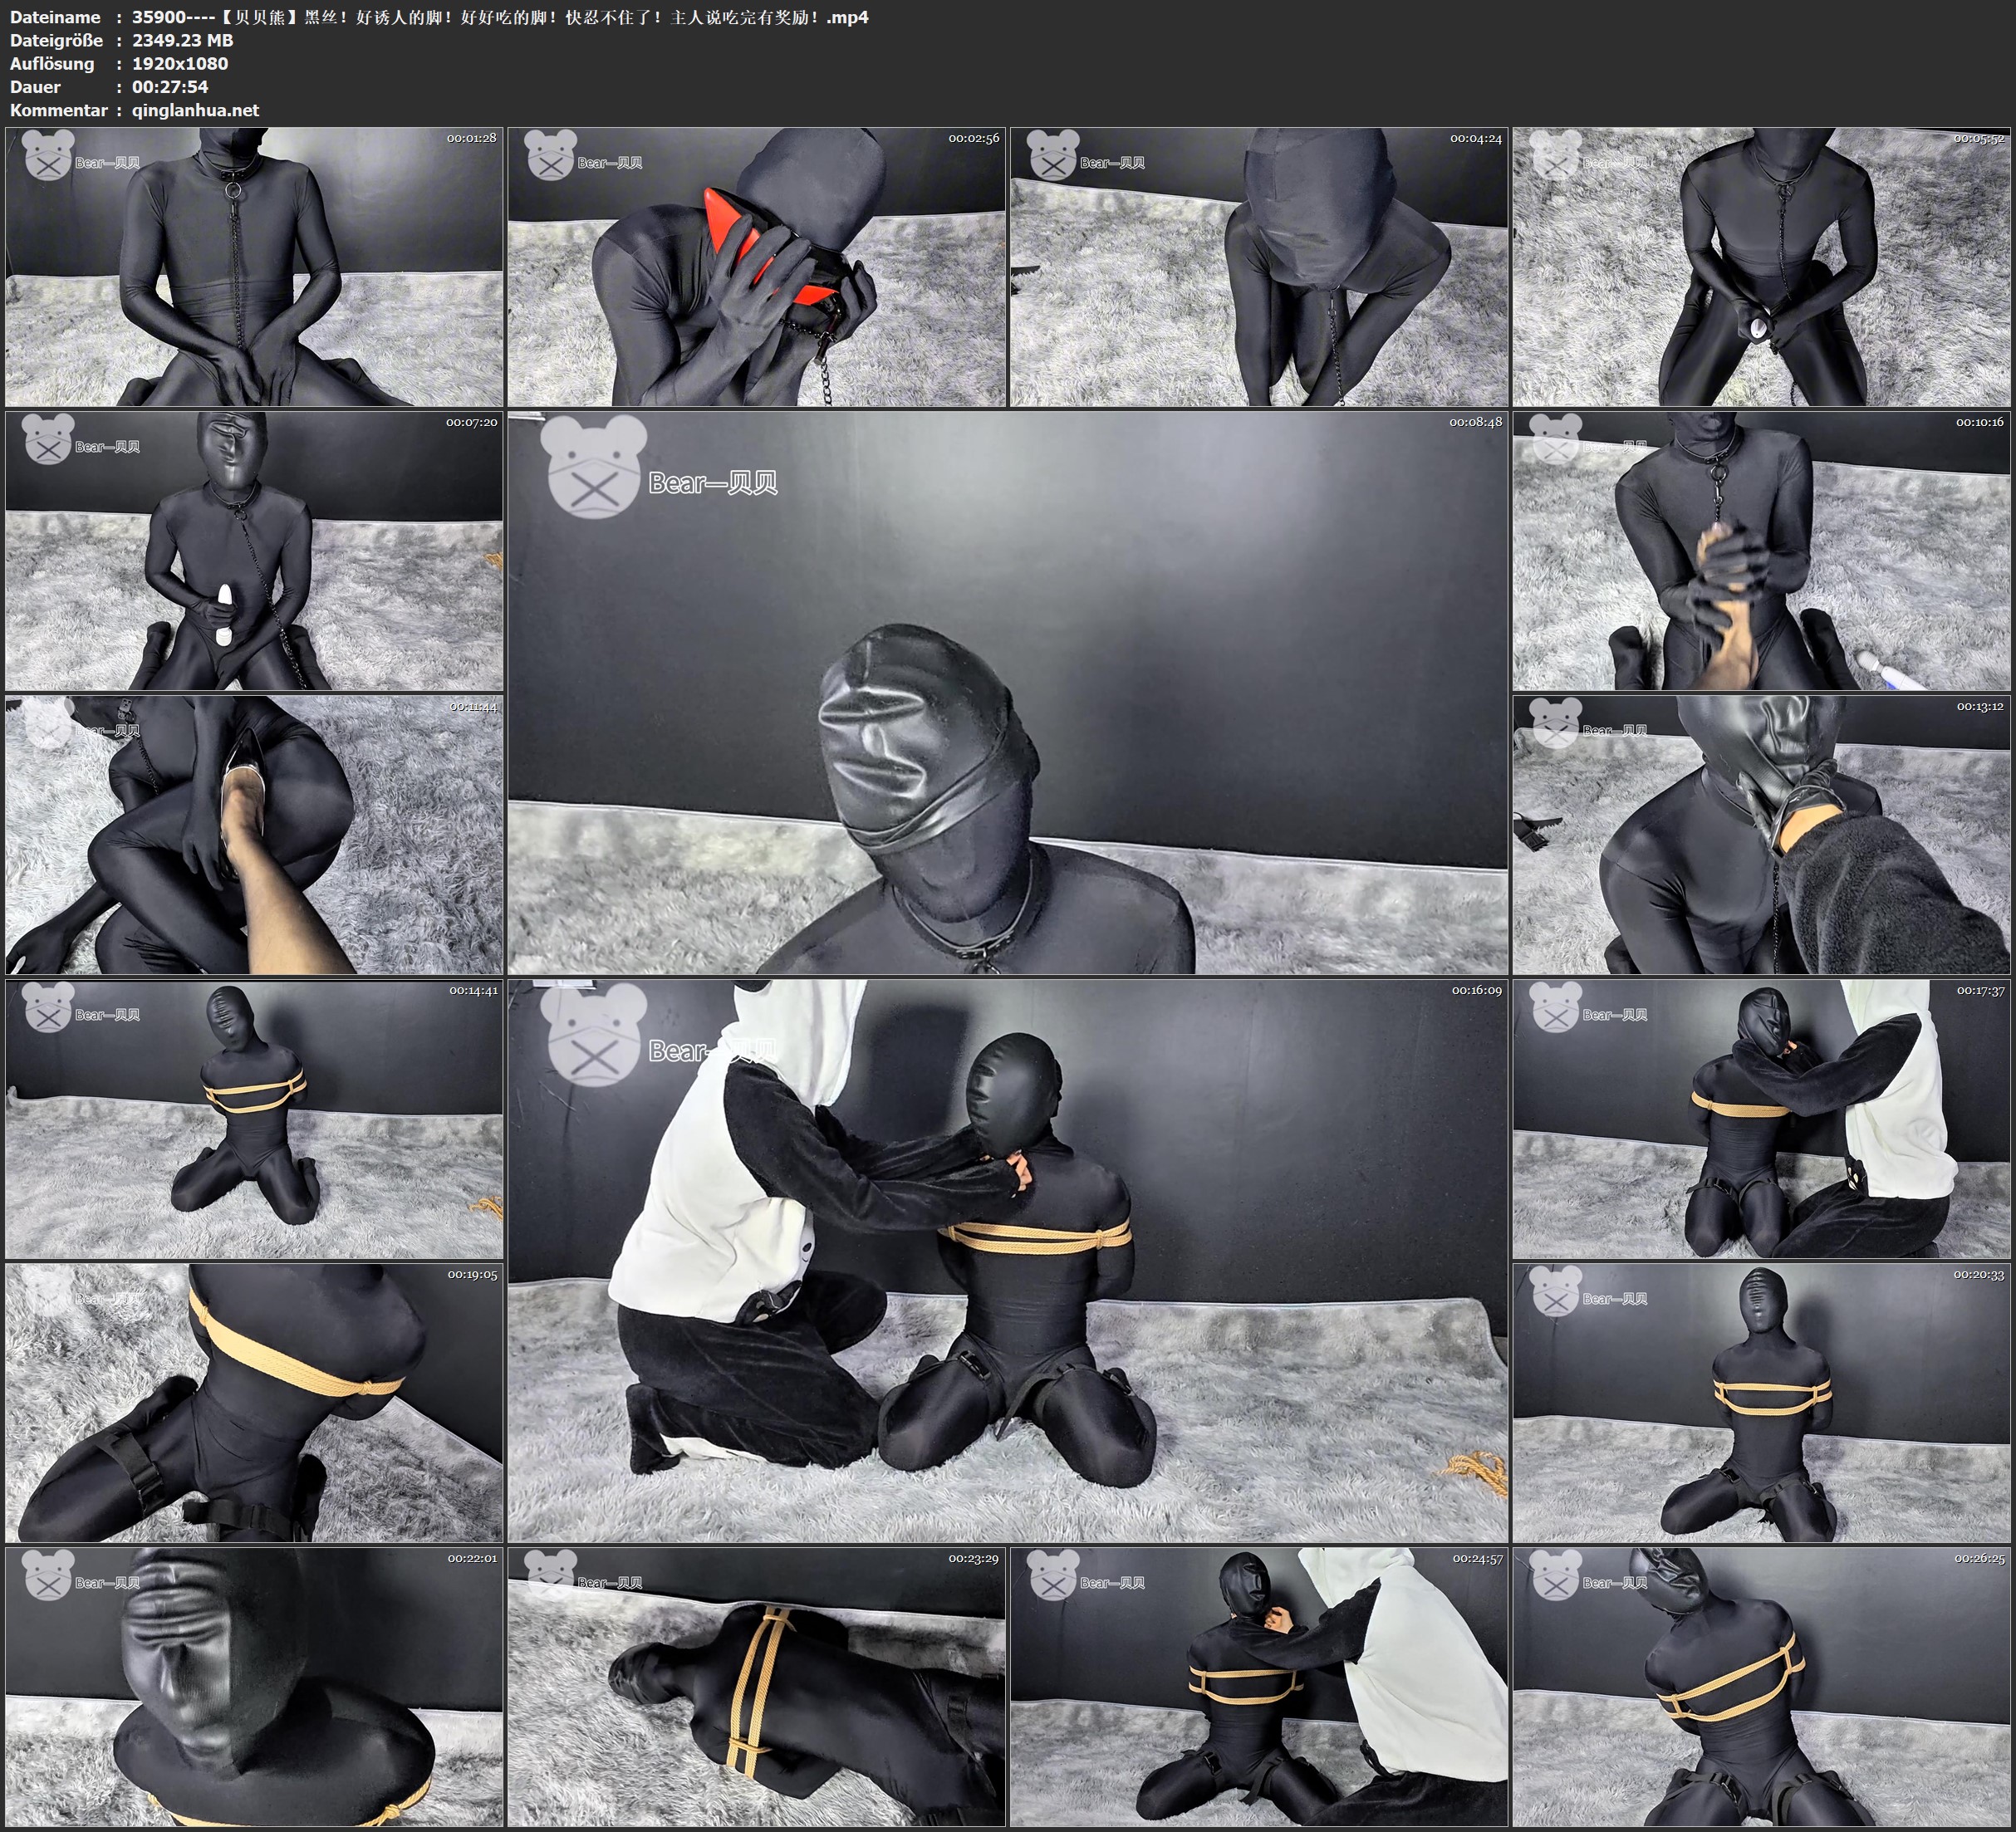Viewport: 2016px width, 1832px height.
Task: Click the frame stamped 00:05:52
Action: click(x=1761, y=266)
